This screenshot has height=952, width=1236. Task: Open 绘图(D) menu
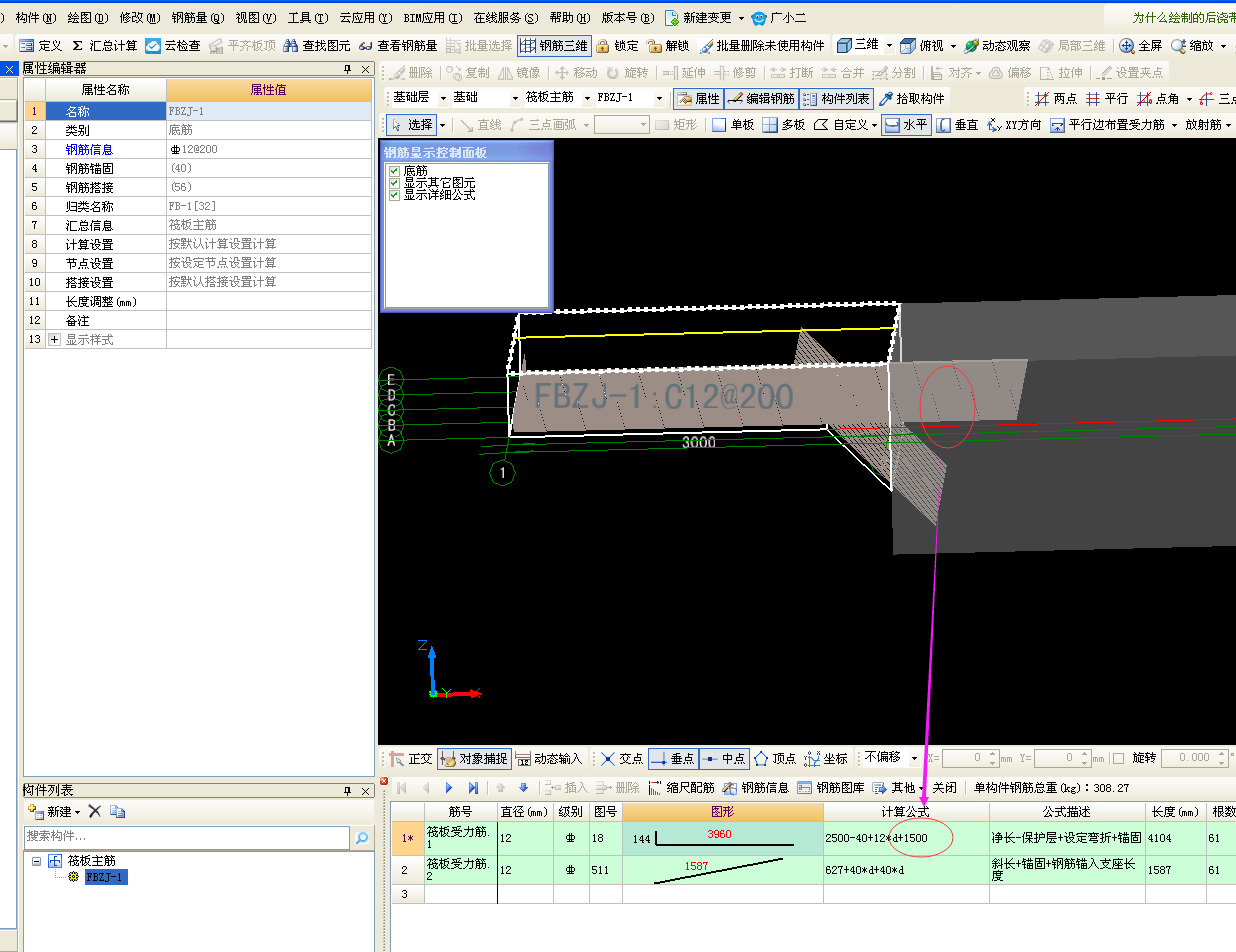point(88,18)
